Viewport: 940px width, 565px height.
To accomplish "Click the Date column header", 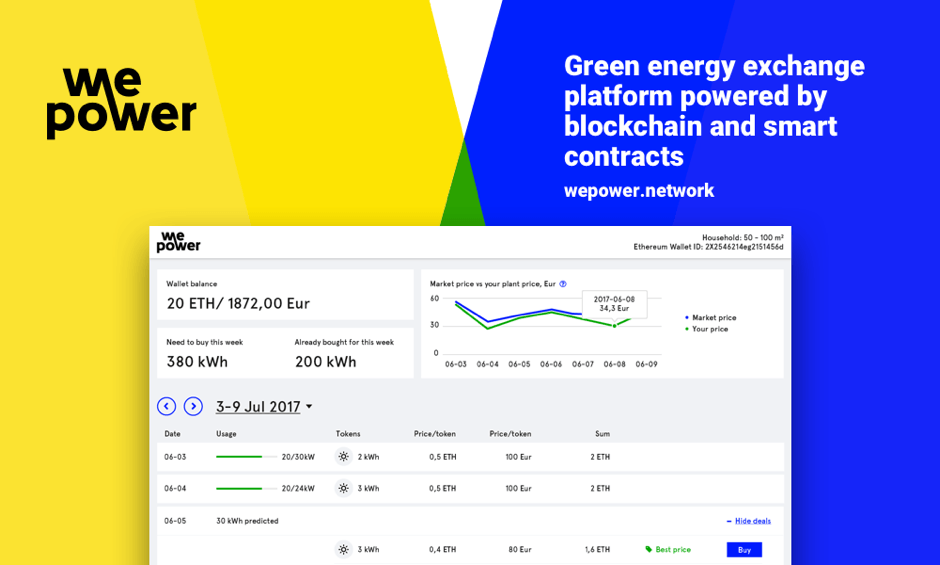I will coord(173,434).
